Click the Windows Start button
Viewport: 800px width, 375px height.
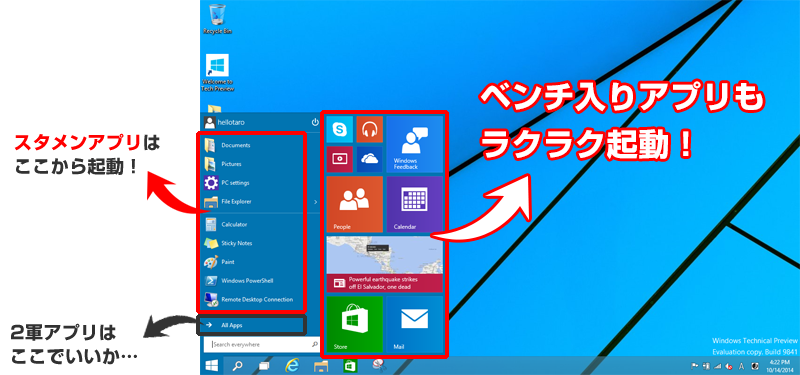click(212, 365)
